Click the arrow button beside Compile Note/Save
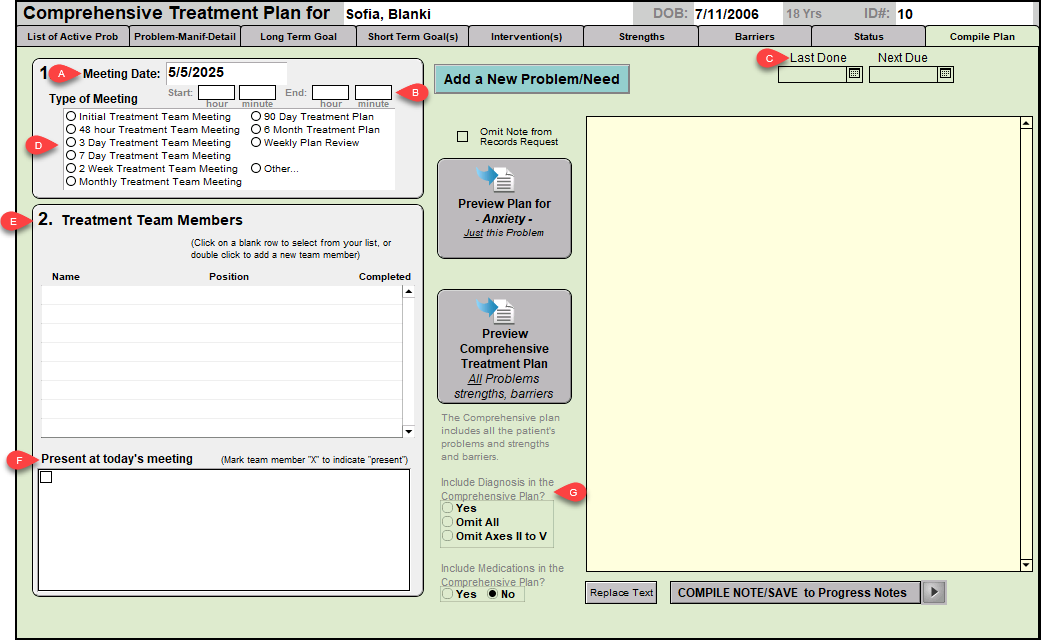This screenshot has height=640, width=1041. click(933, 592)
